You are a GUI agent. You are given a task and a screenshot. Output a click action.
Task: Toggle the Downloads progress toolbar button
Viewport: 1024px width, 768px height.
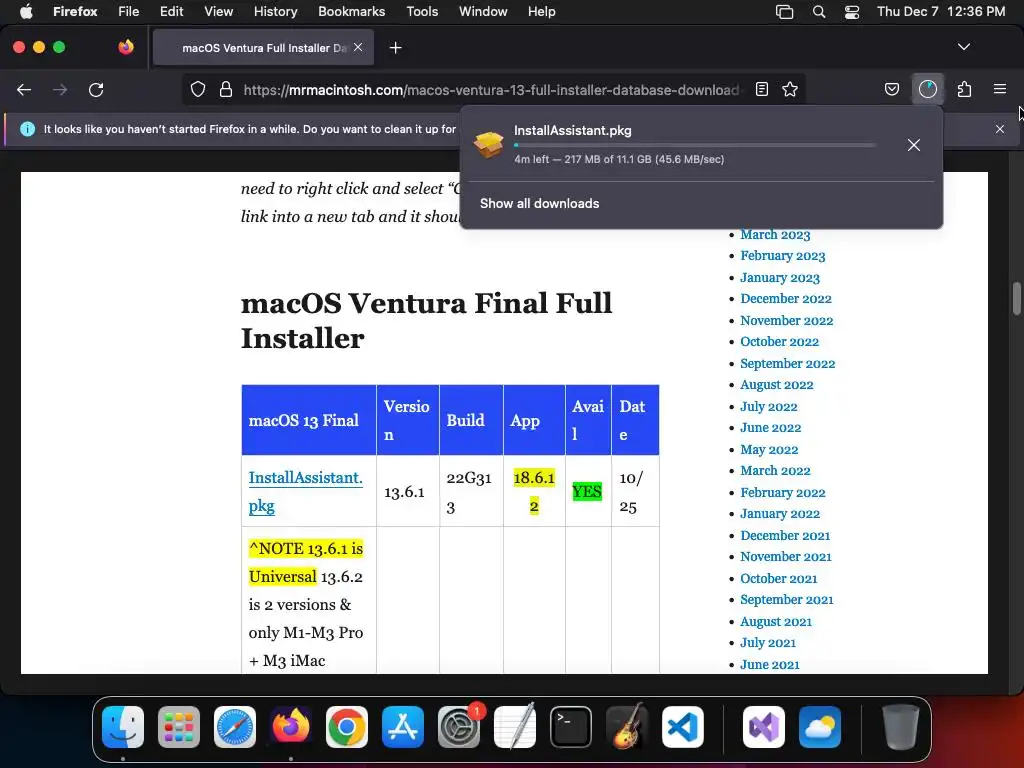928,89
